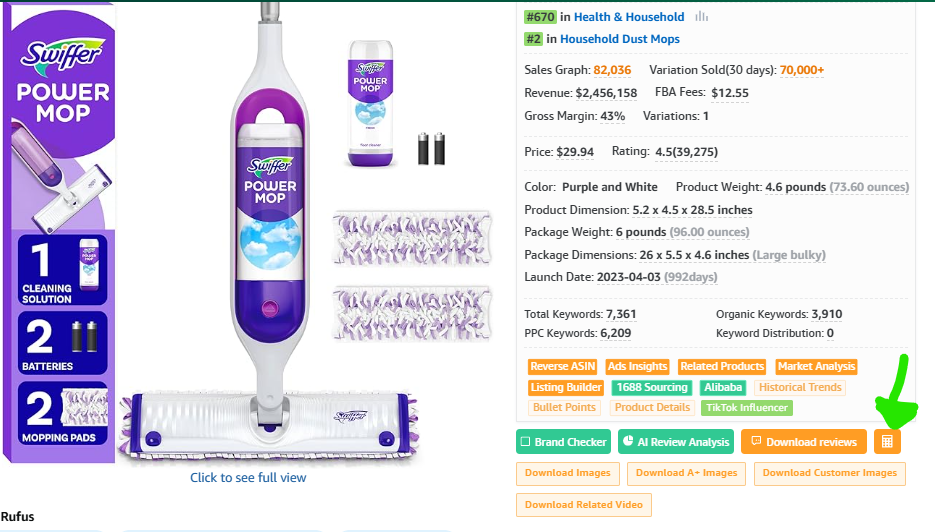This screenshot has width=935, height=532.
Task: Launch Market Analysis
Action: click(816, 367)
